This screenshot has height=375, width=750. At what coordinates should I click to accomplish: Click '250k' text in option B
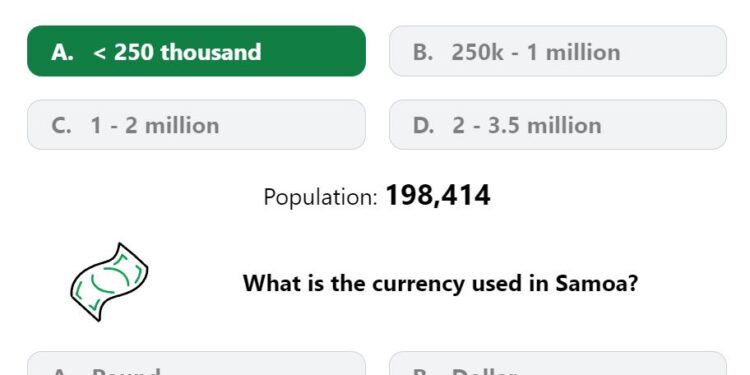click(x=477, y=52)
